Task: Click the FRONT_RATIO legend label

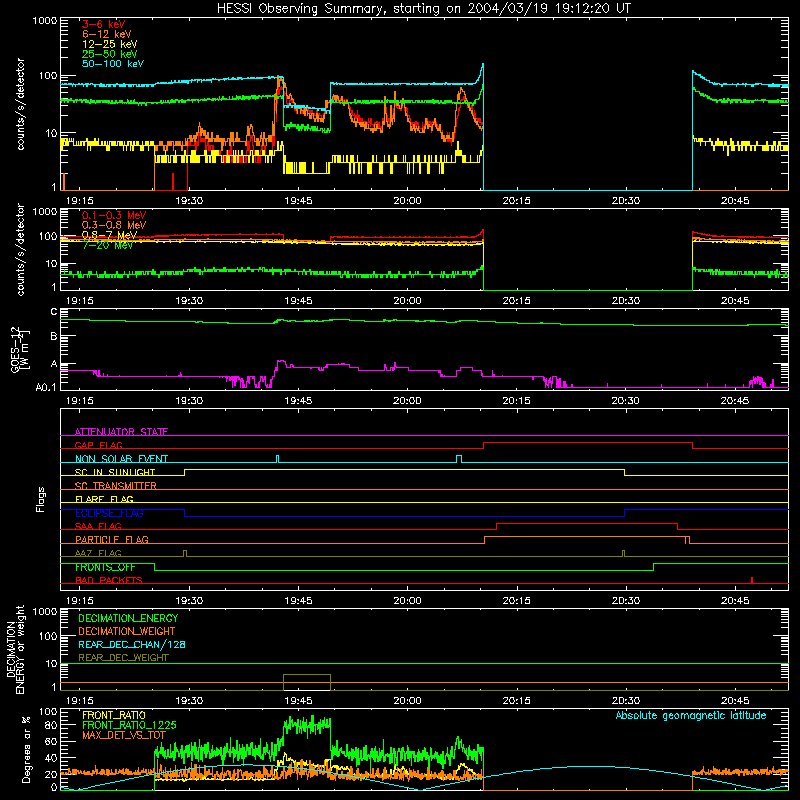Action: tap(114, 715)
